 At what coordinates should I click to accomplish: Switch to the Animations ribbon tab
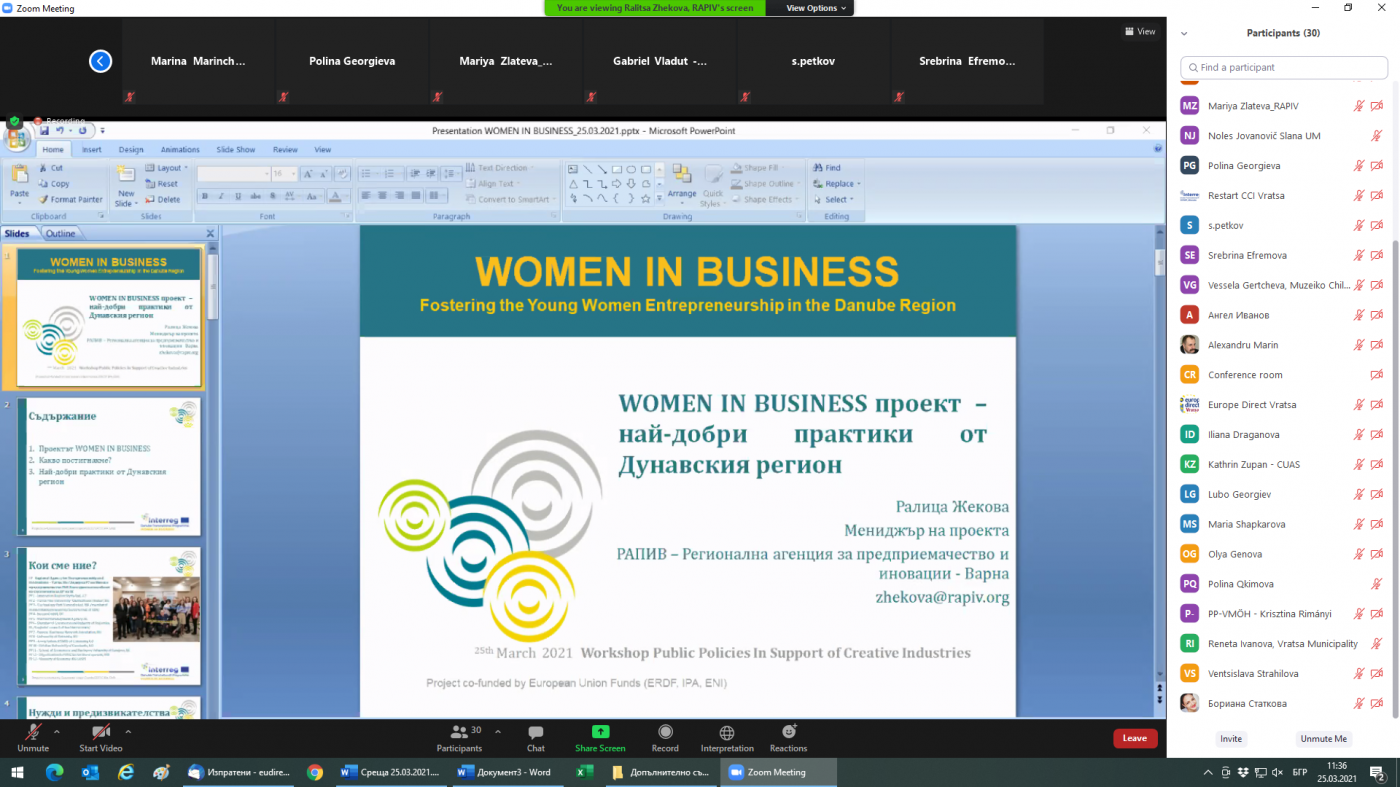pos(180,150)
